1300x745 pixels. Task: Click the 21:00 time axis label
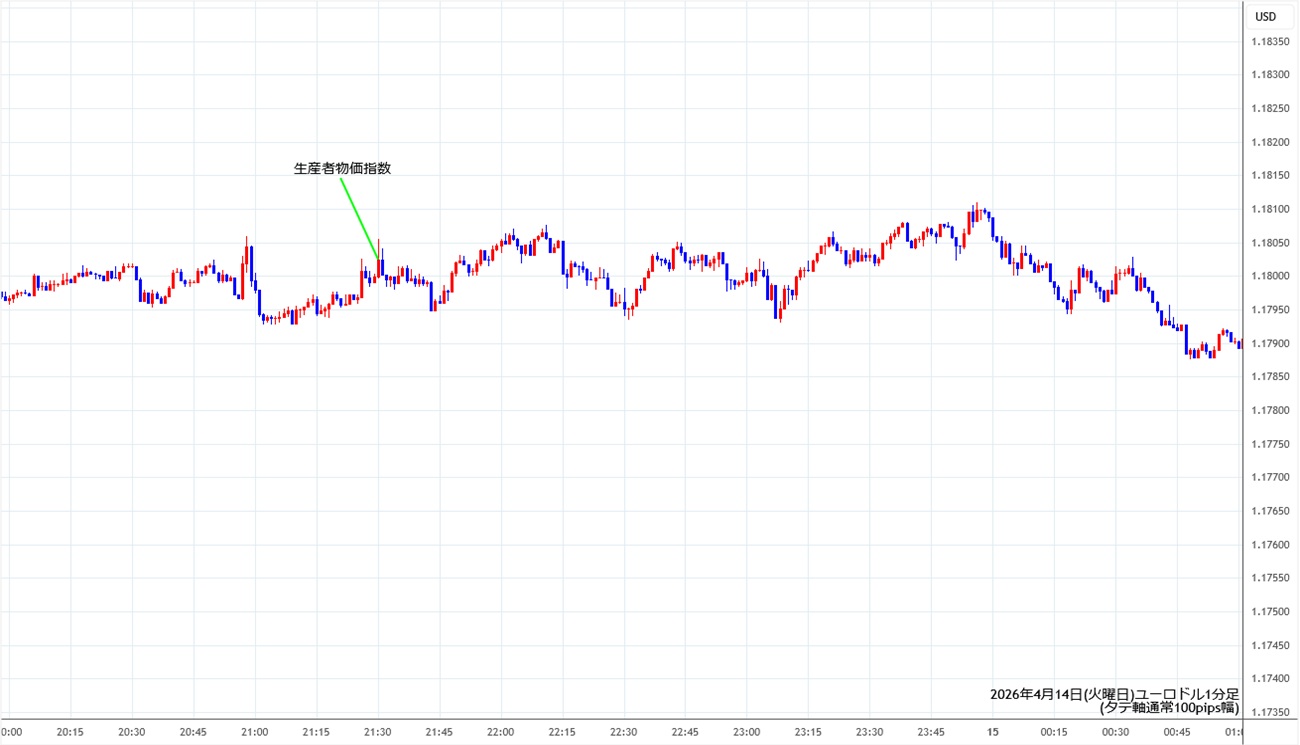tap(255, 732)
